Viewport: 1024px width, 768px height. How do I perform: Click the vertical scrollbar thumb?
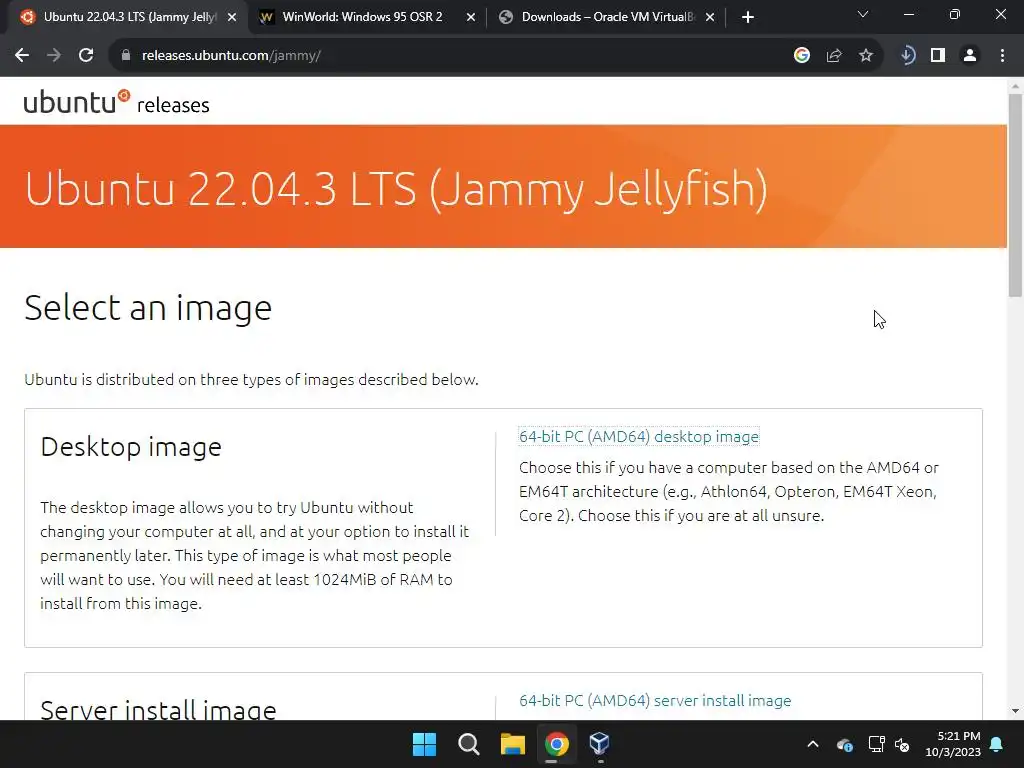point(1015,195)
